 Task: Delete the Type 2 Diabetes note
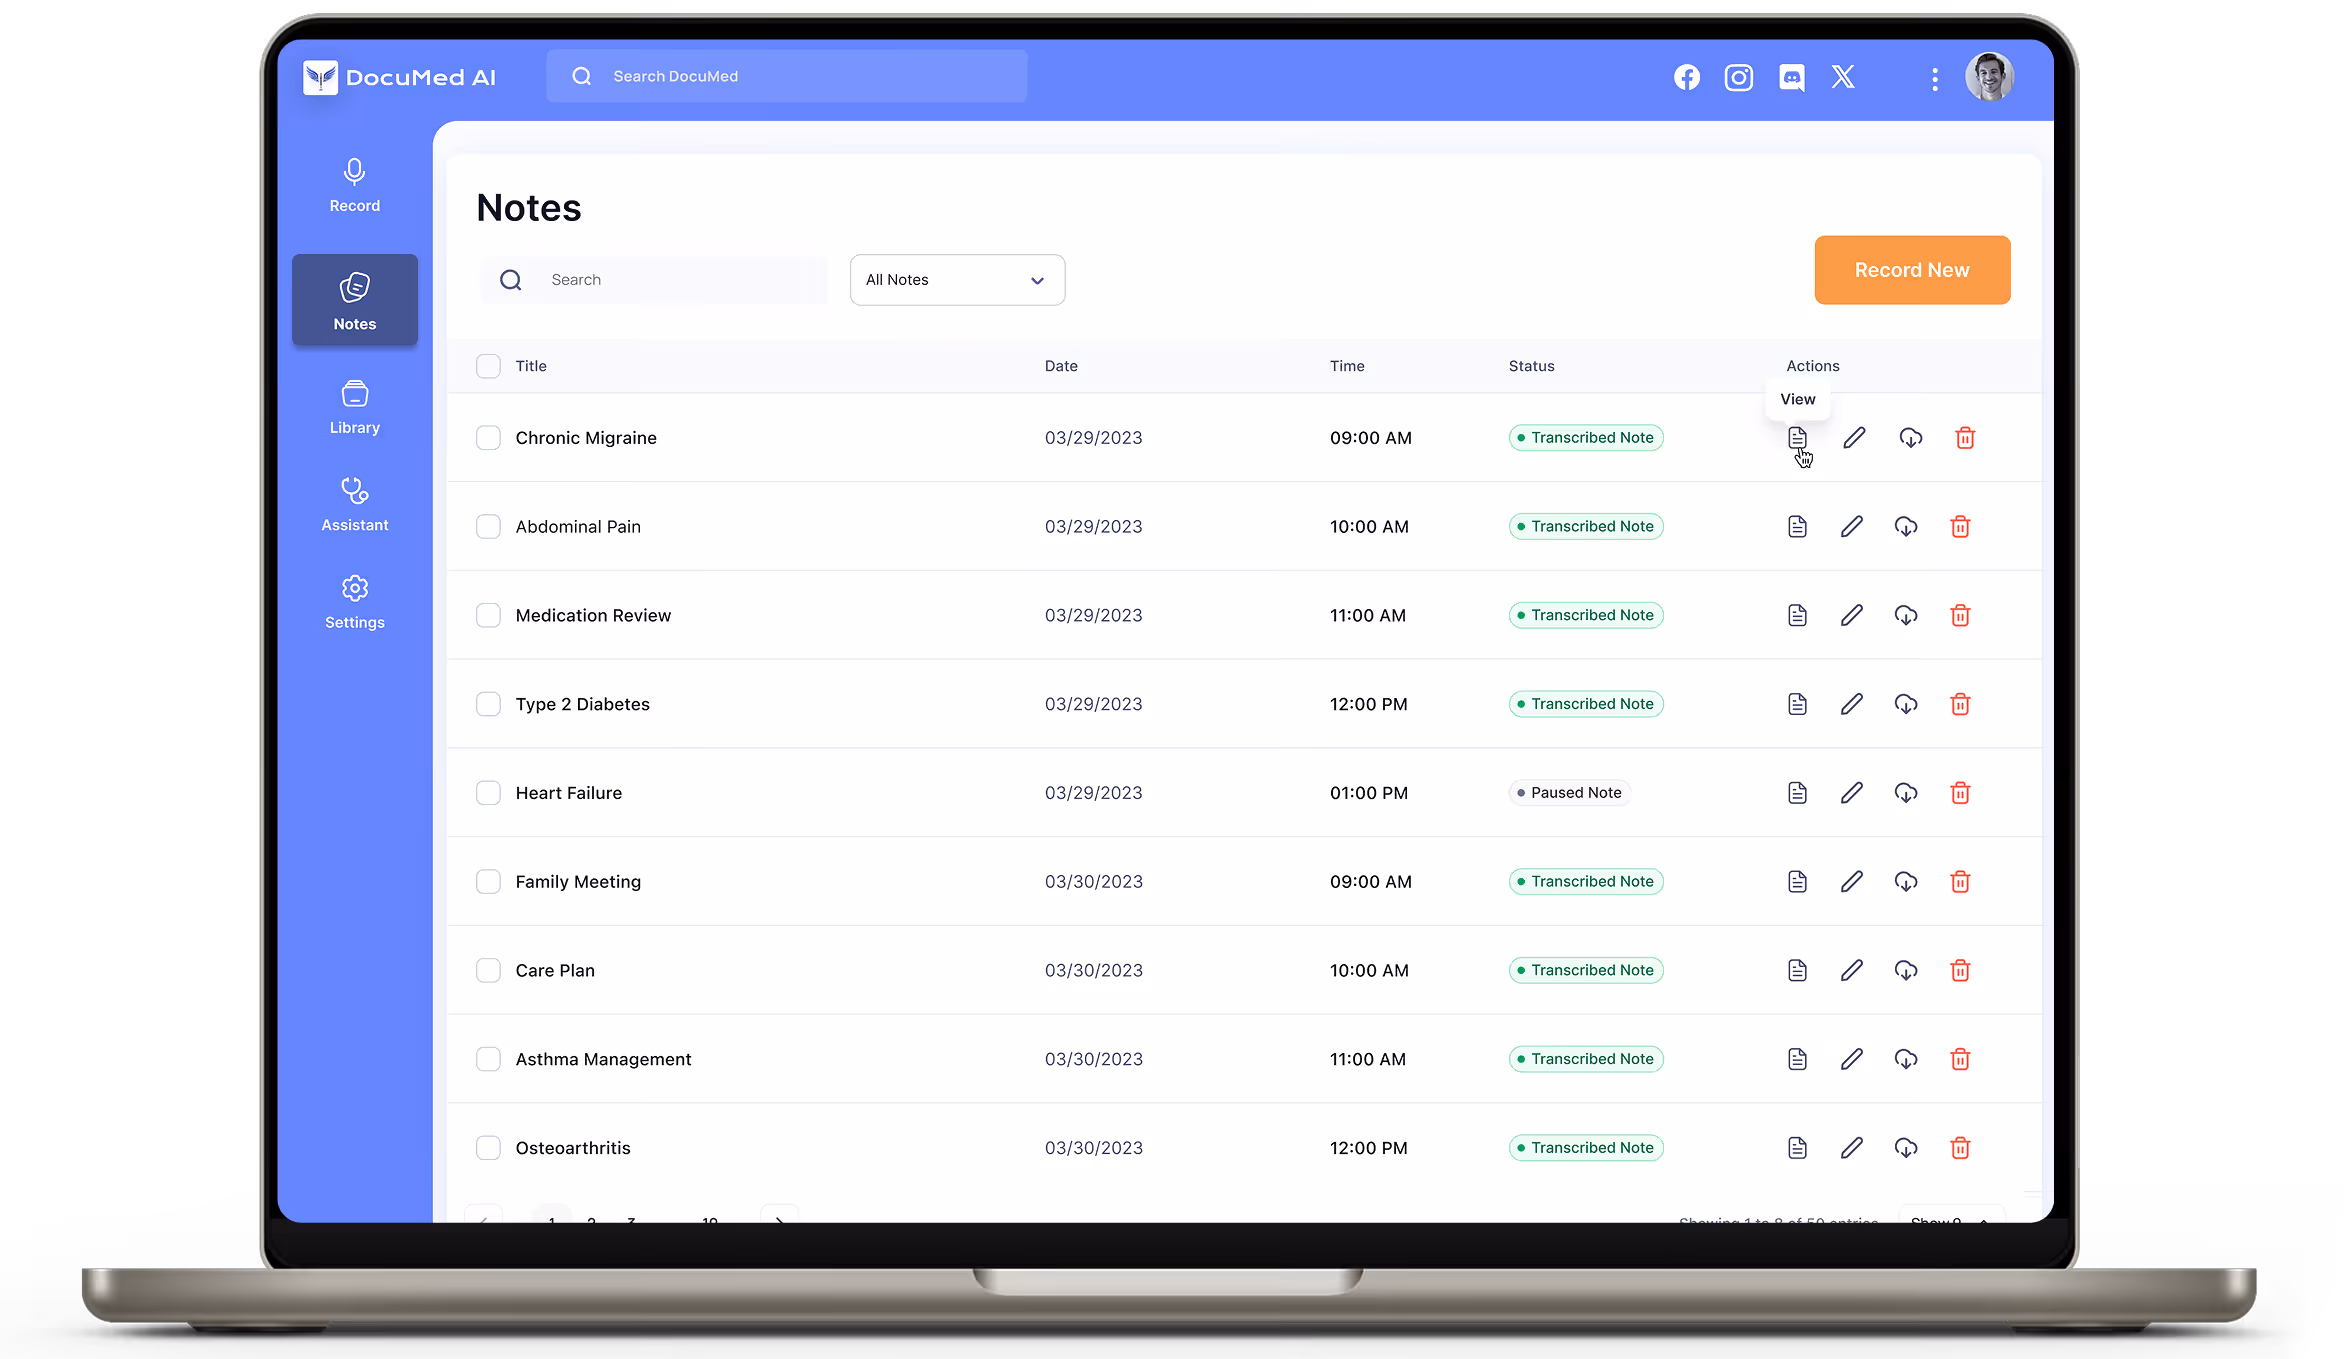[1960, 704]
